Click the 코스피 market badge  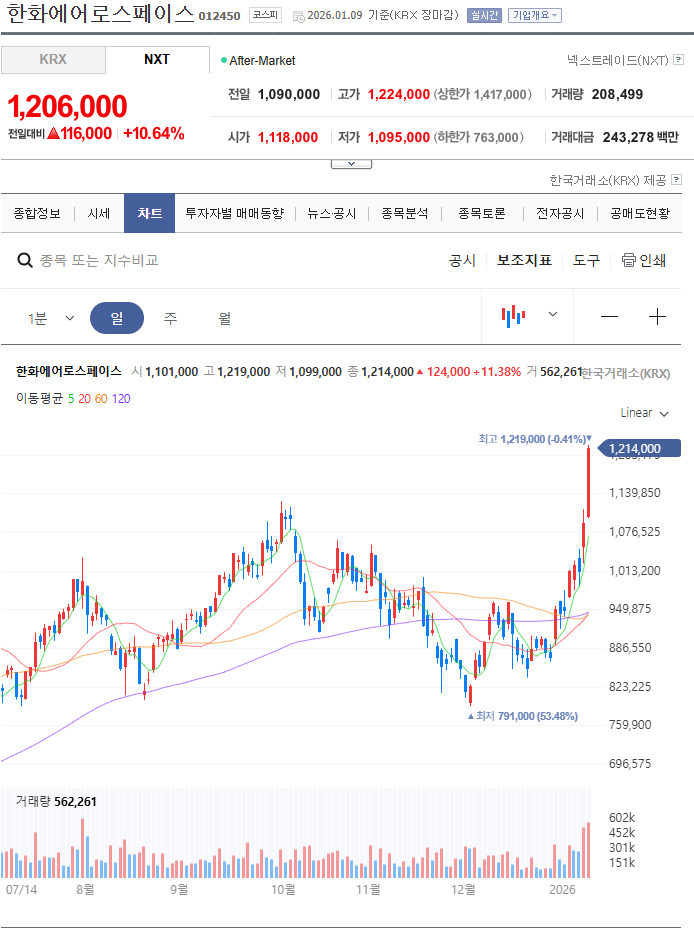(265, 15)
